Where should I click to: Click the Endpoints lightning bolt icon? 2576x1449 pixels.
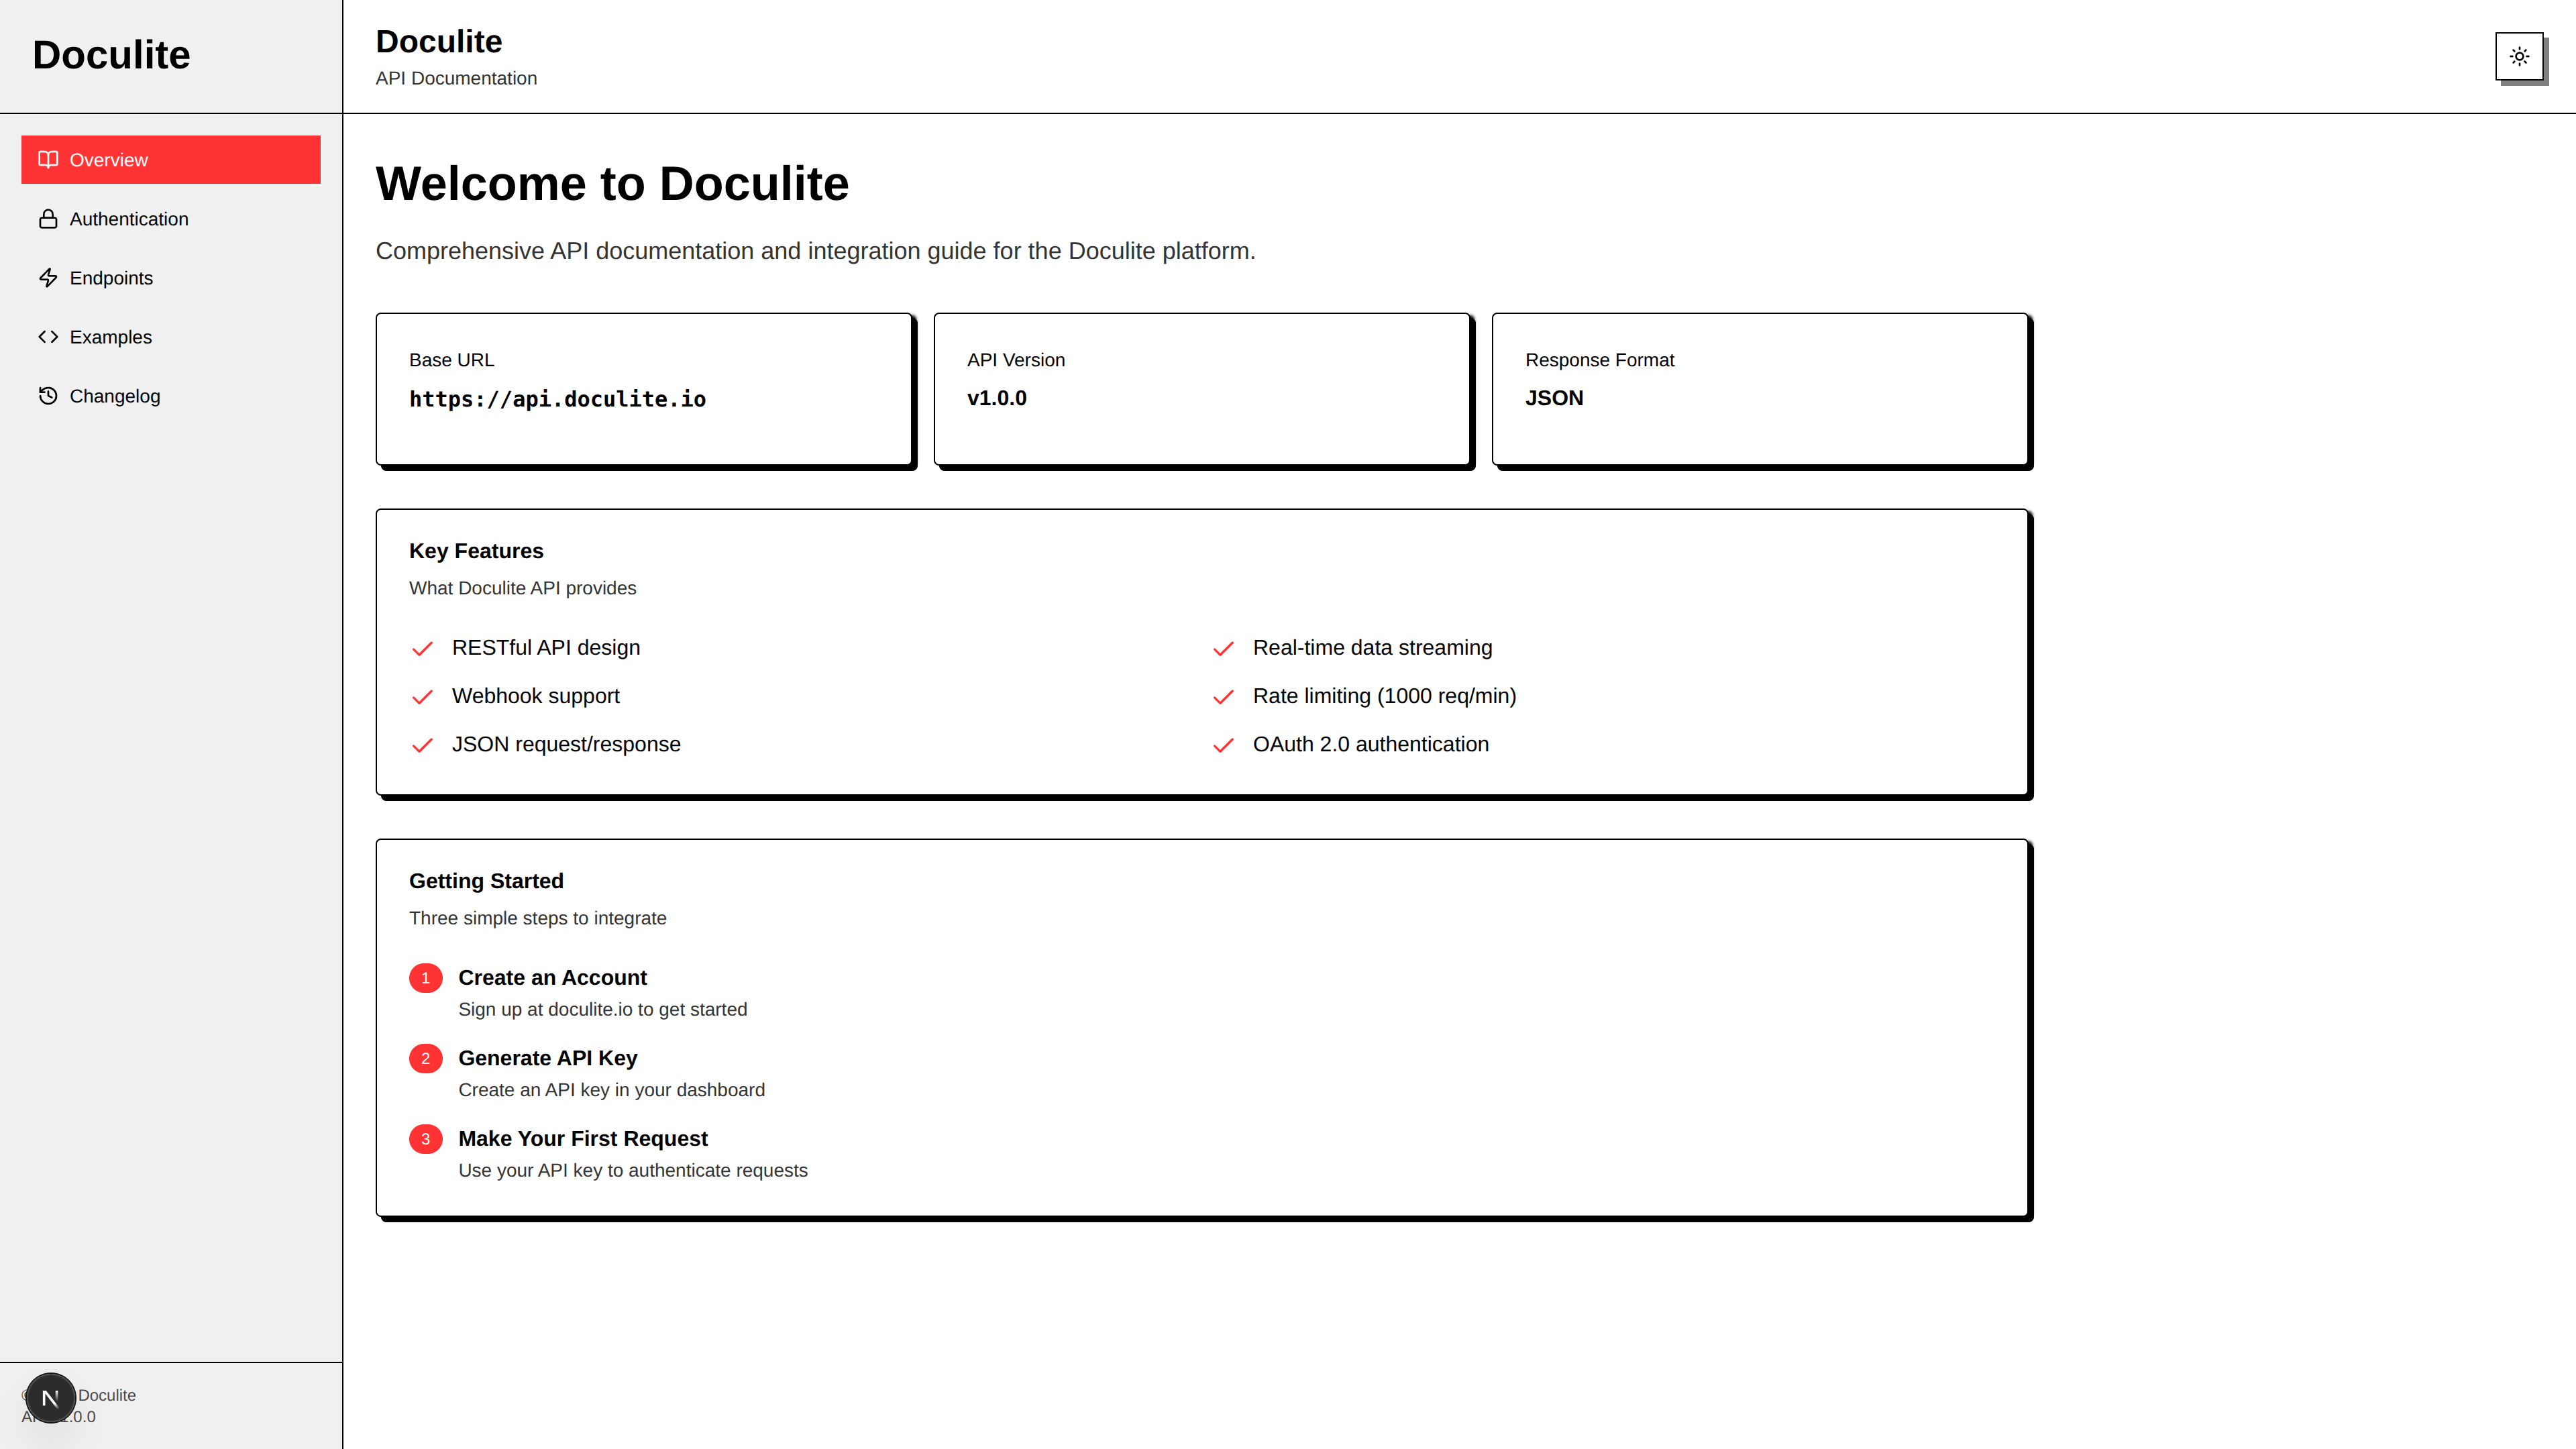click(x=48, y=278)
